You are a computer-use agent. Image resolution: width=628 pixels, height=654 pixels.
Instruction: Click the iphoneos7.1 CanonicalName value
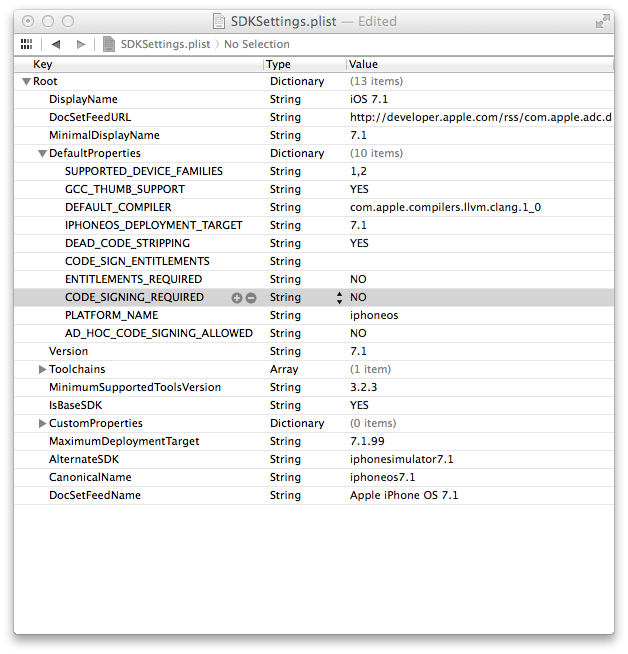pos(382,477)
